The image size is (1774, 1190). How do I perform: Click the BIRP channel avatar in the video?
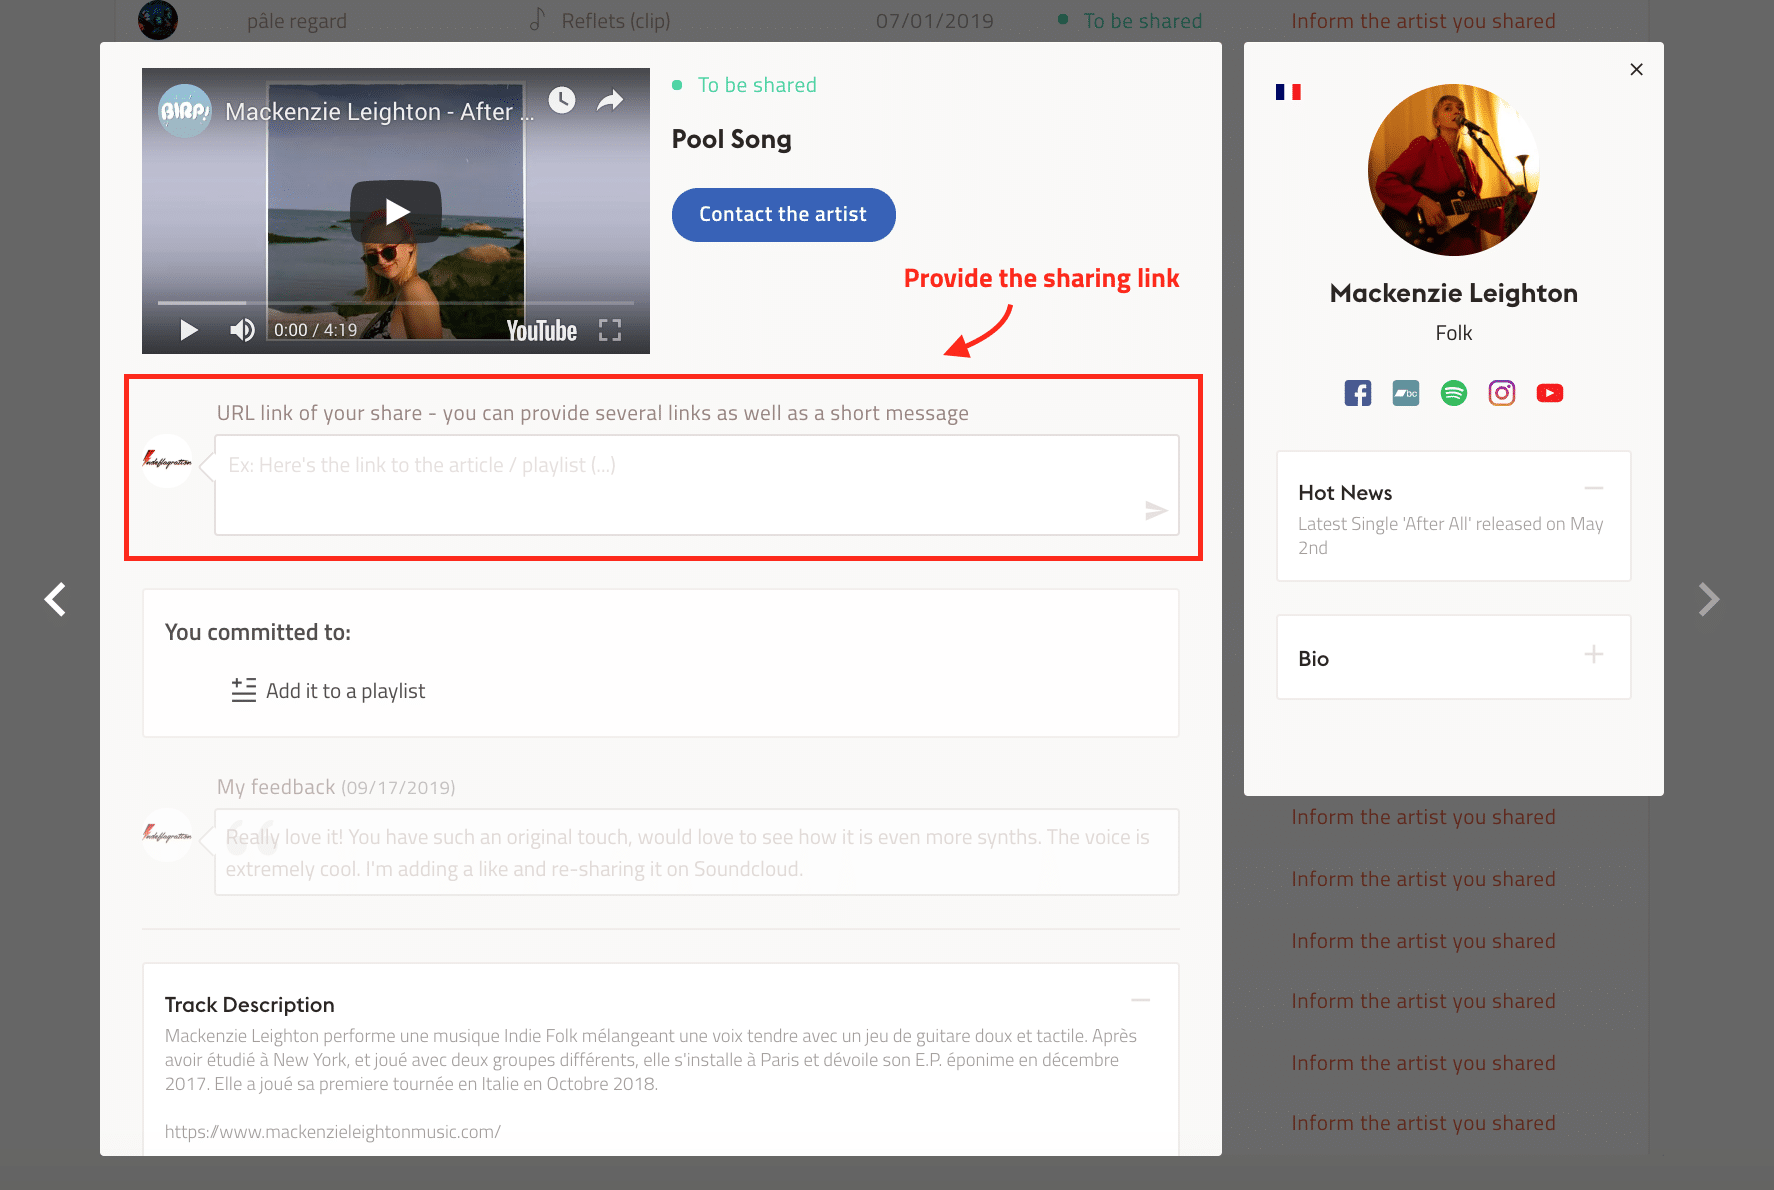point(185,111)
